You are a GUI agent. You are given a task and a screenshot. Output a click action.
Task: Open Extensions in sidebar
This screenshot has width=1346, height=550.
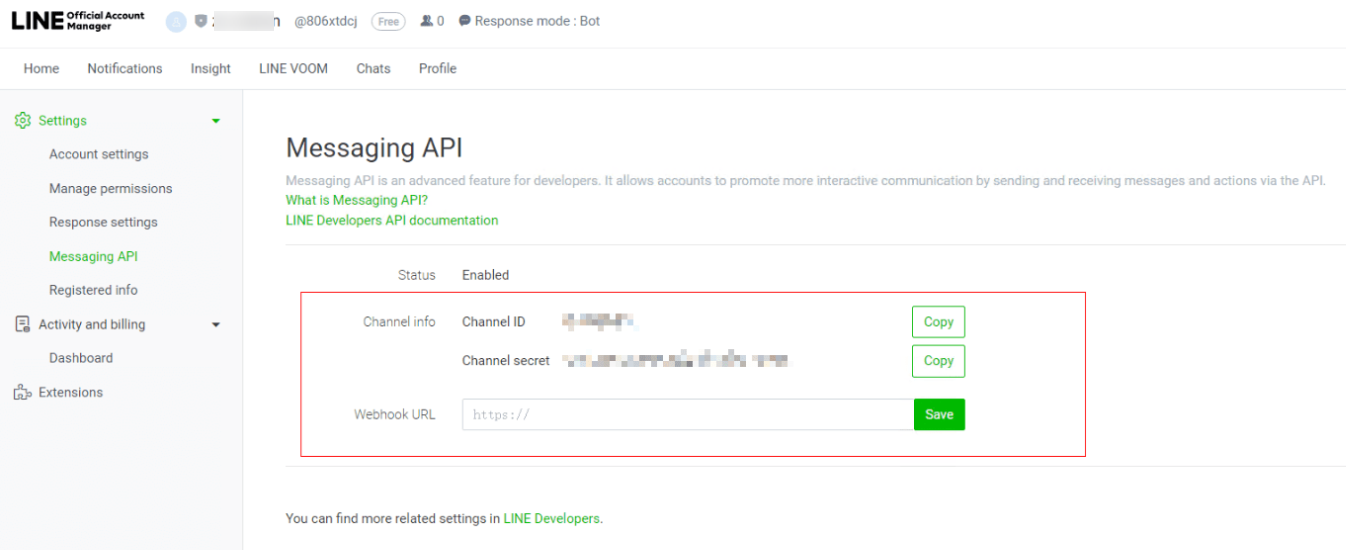tap(71, 392)
